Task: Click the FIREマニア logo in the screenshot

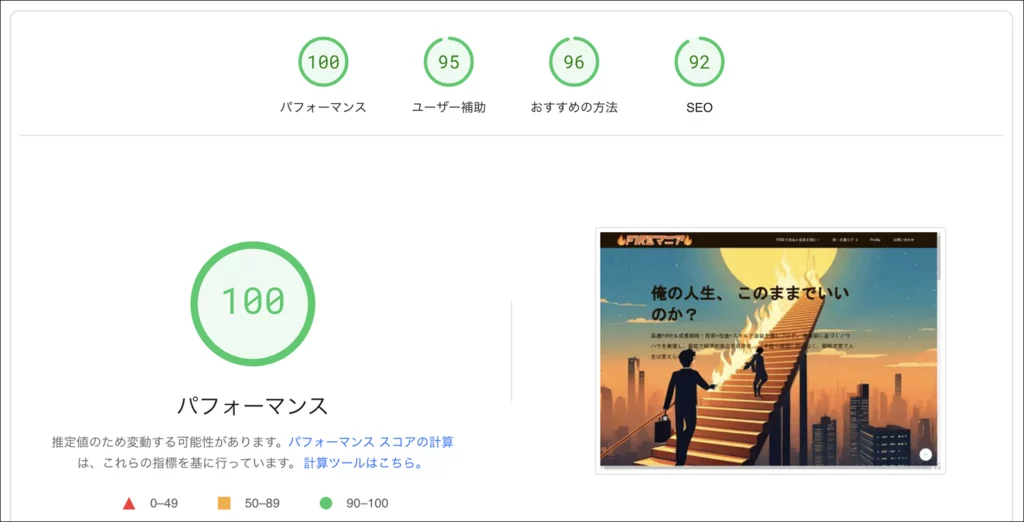Action: click(653, 240)
